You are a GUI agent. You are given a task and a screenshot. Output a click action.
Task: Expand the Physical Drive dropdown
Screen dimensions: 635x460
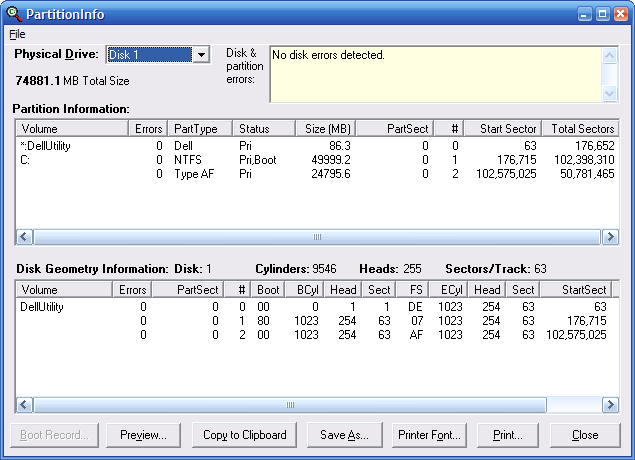point(201,55)
